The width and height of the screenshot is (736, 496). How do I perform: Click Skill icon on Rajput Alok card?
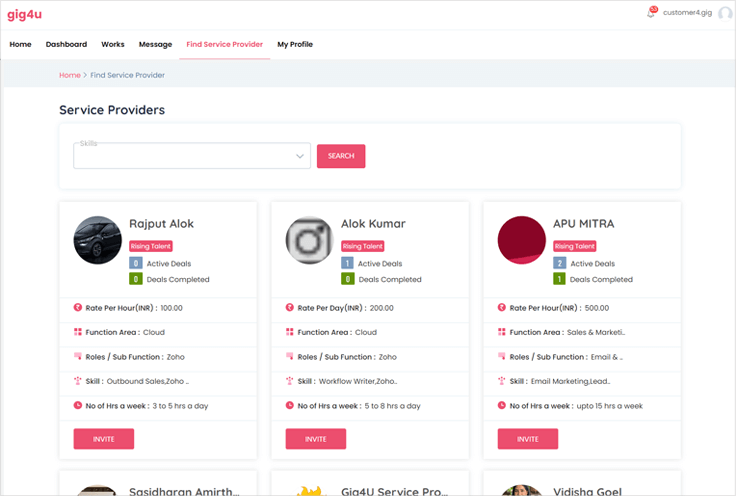[78, 381]
